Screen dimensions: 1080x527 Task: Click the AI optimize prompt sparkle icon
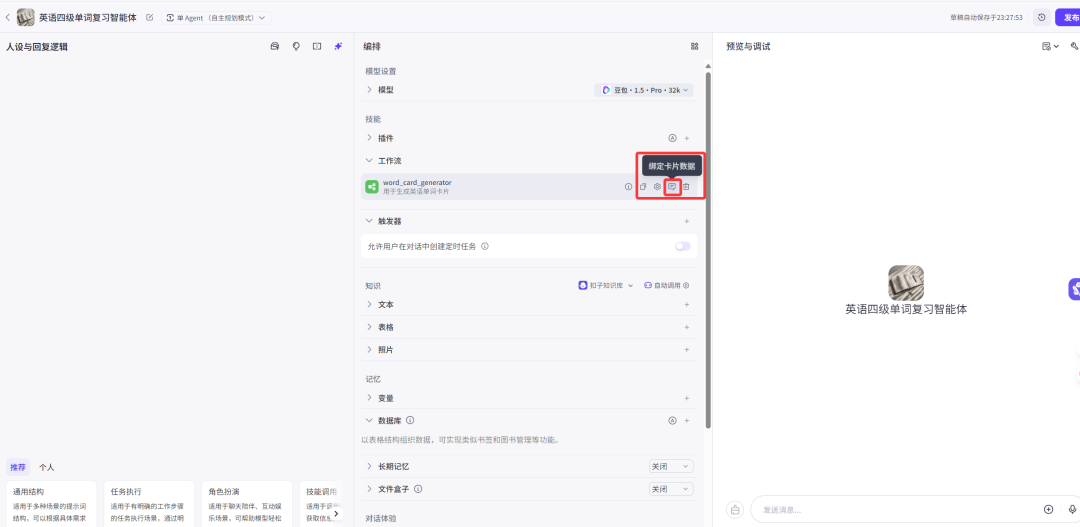pyautogui.click(x=338, y=46)
